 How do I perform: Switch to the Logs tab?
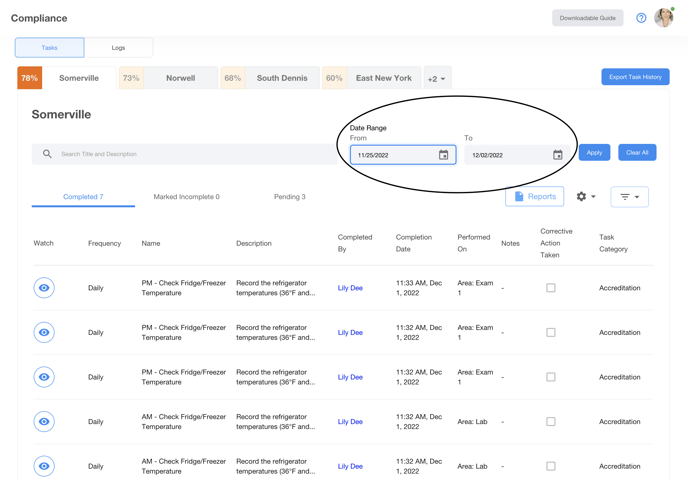118,47
